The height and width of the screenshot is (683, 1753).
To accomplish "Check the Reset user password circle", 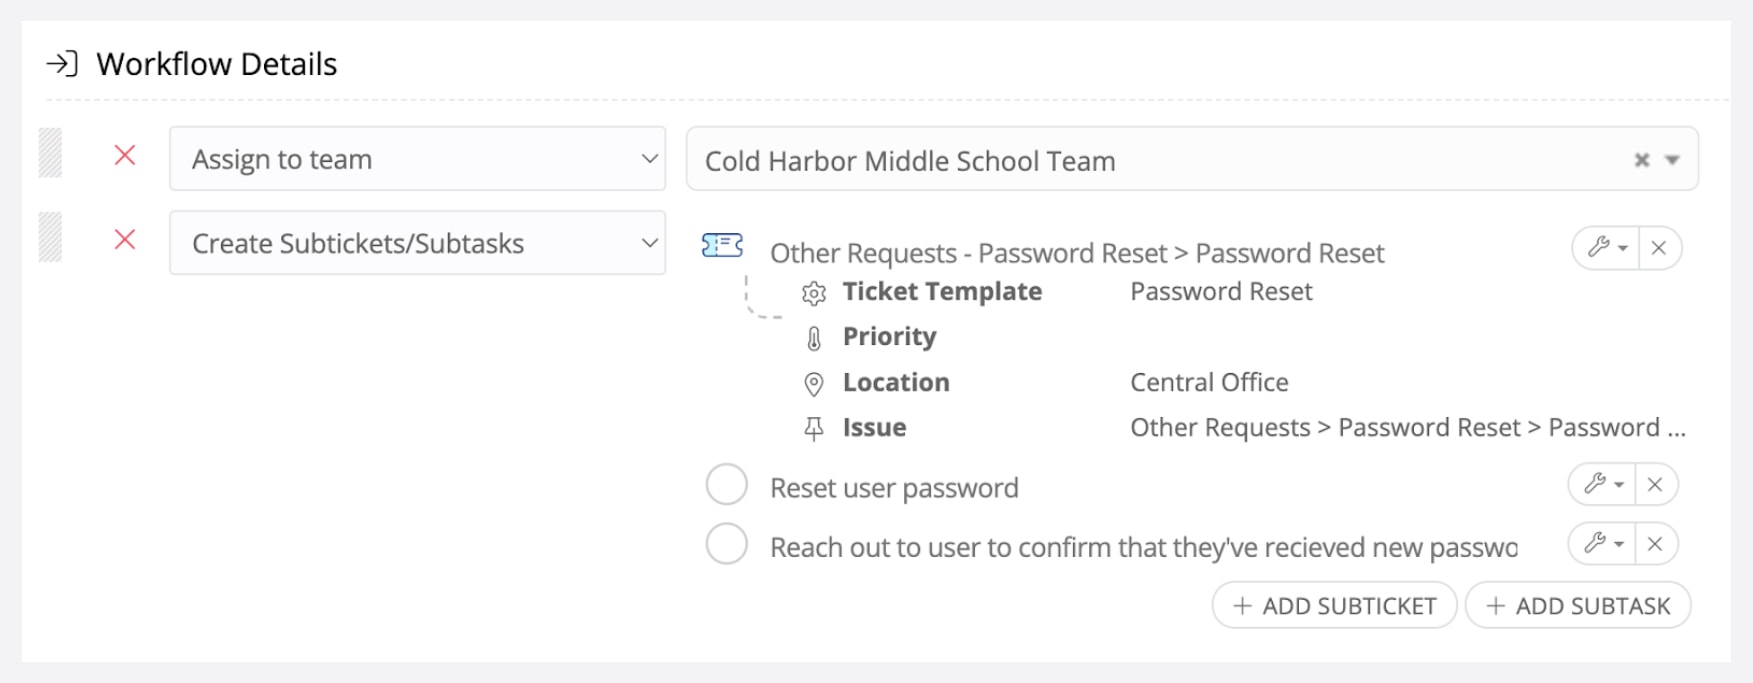I will [x=727, y=485].
